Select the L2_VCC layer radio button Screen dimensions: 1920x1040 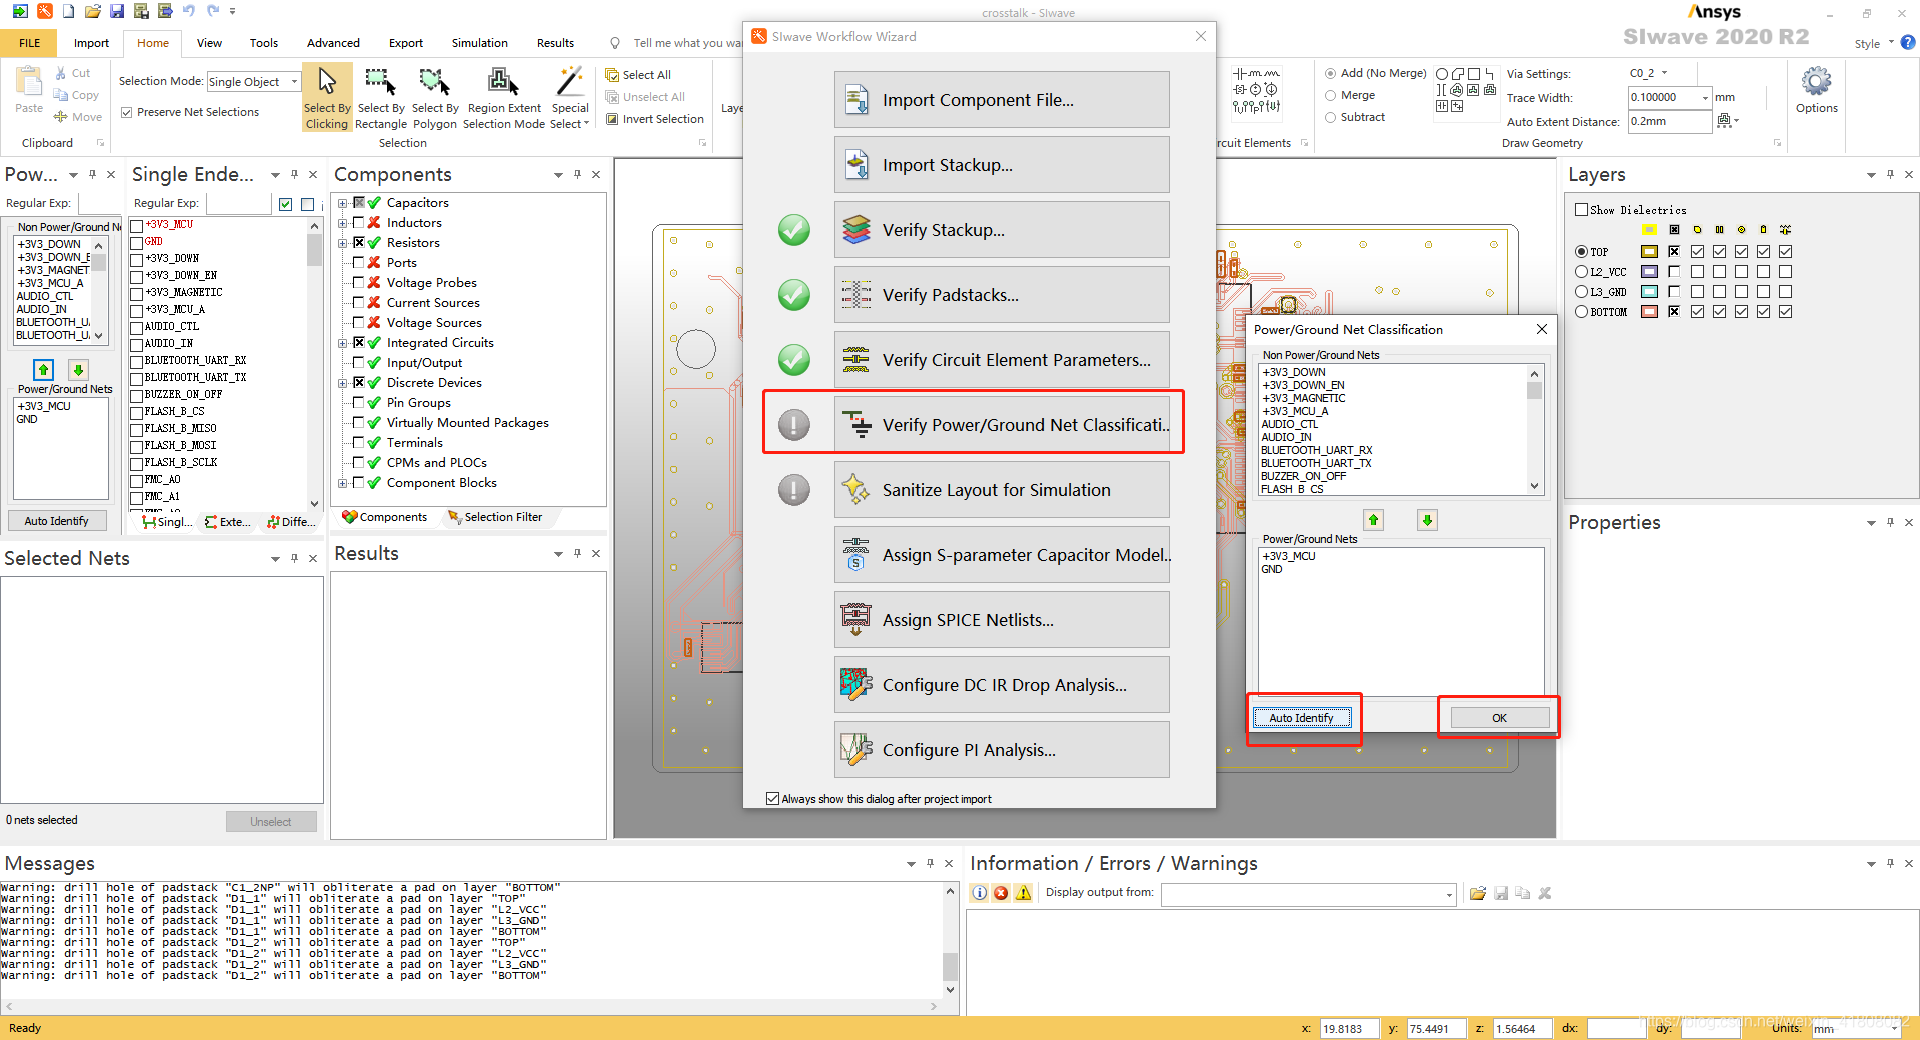click(1581, 272)
